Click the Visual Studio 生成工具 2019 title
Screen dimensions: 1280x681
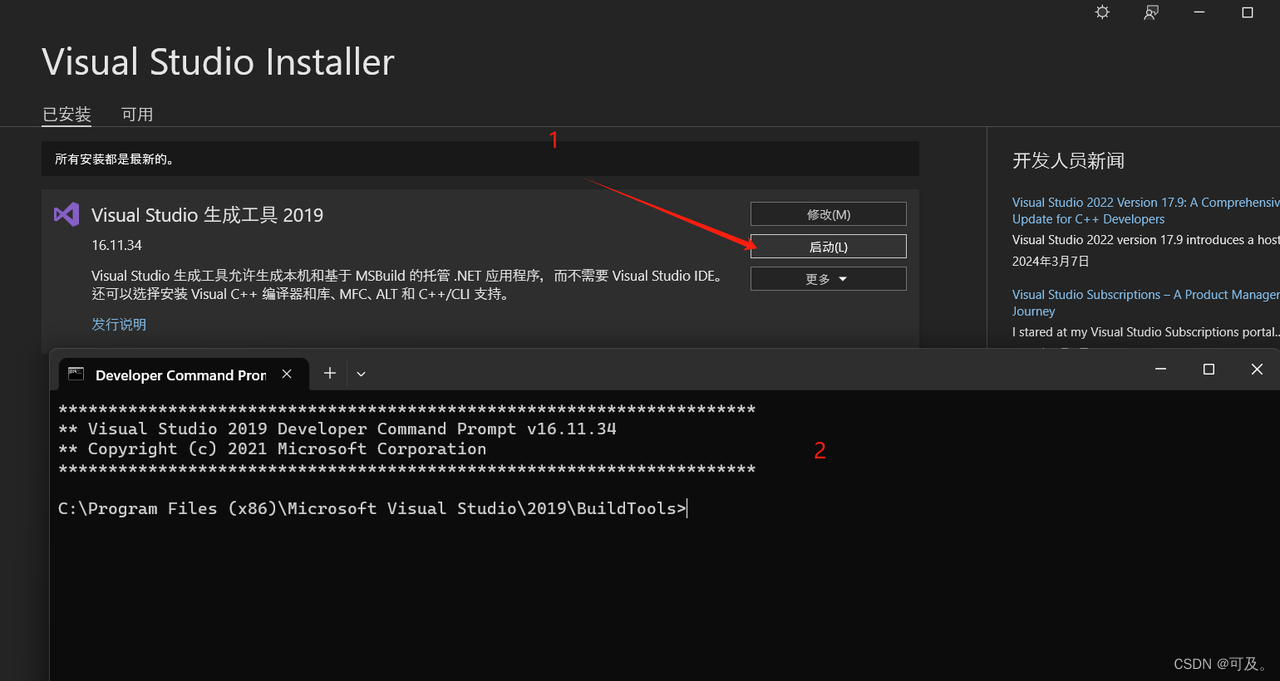point(207,215)
